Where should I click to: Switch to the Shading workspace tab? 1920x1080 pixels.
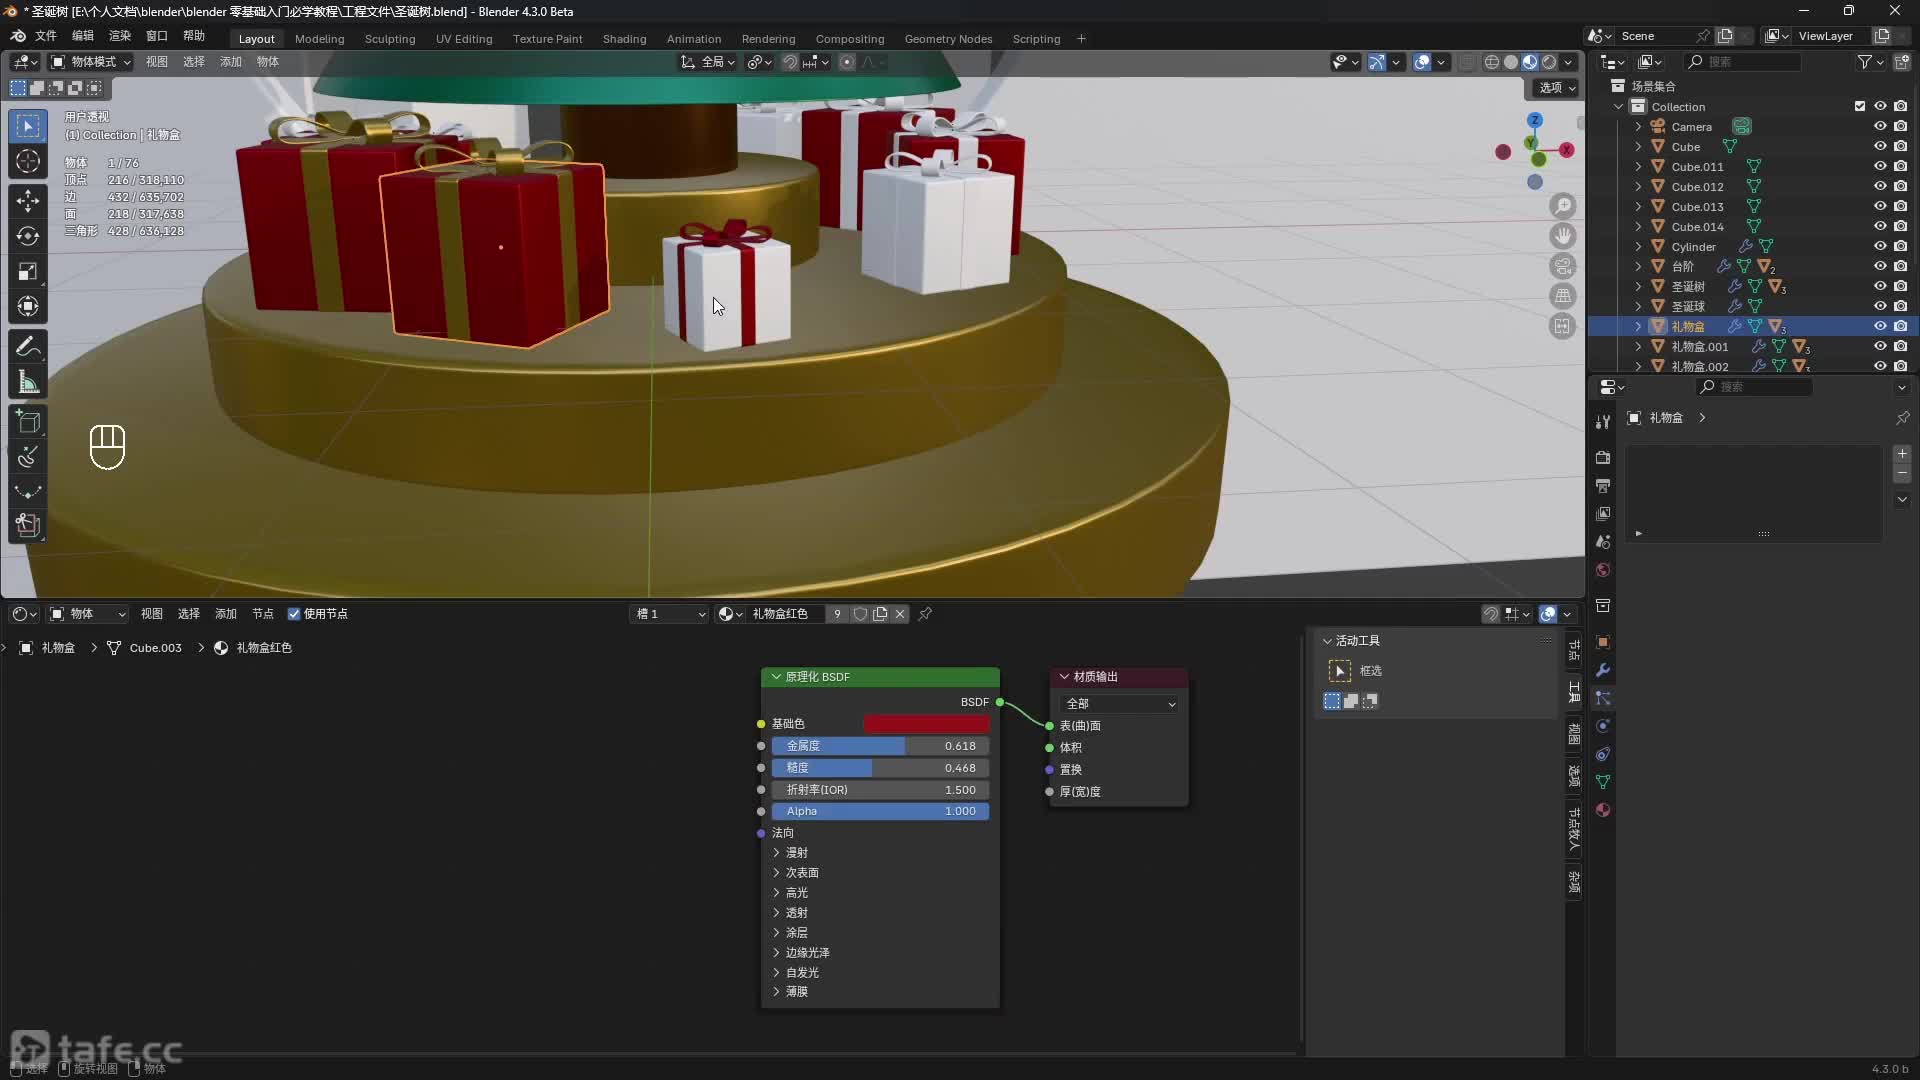coord(624,39)
